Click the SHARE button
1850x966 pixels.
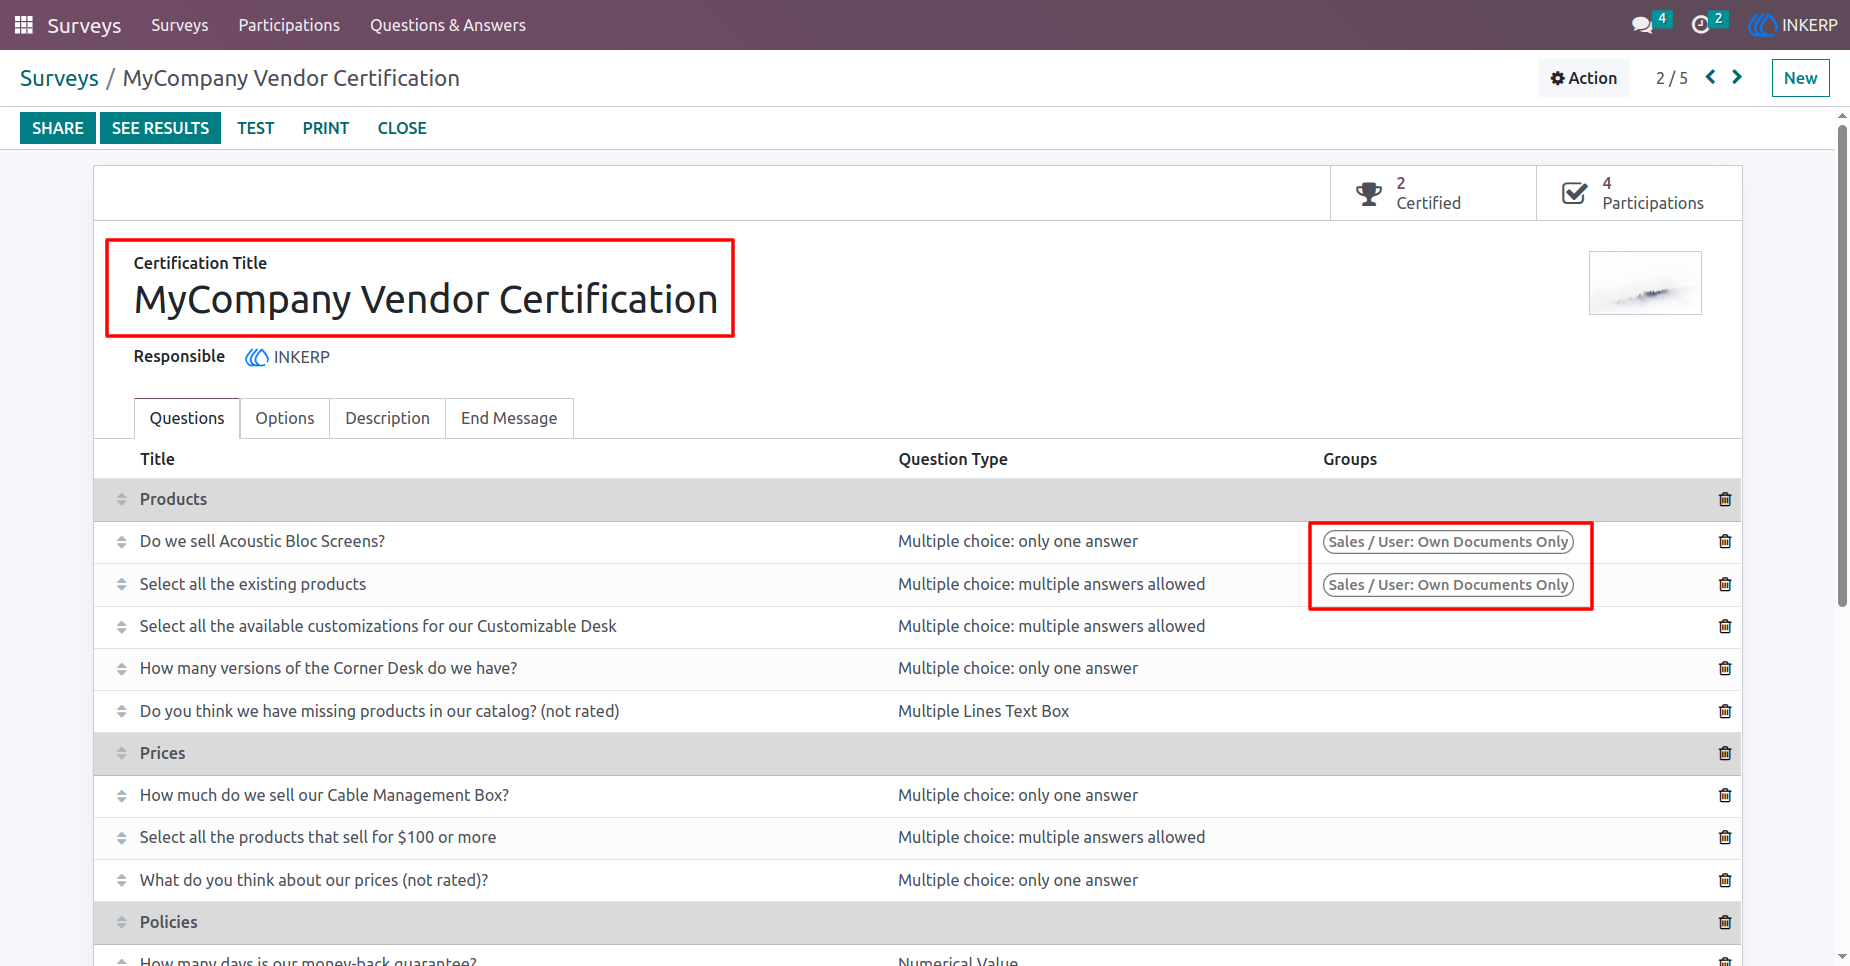(58, 128)
